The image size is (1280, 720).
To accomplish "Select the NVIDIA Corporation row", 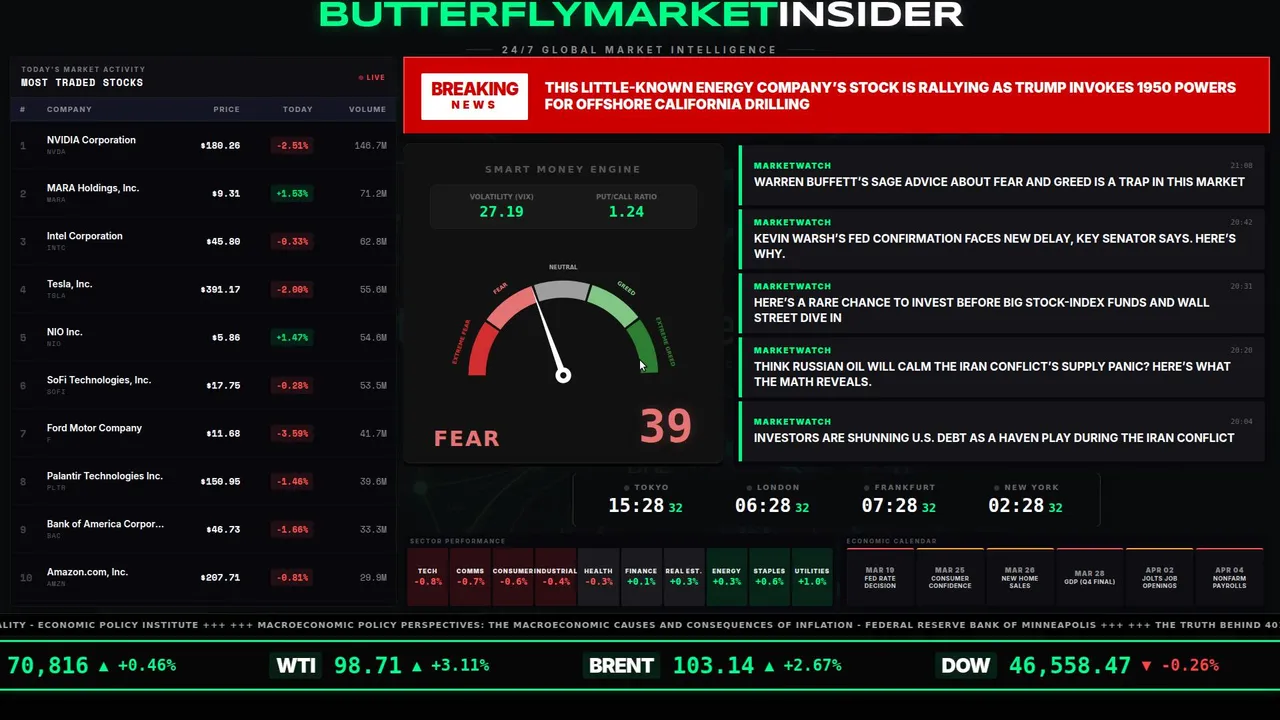I will click(x=203, y=145).
